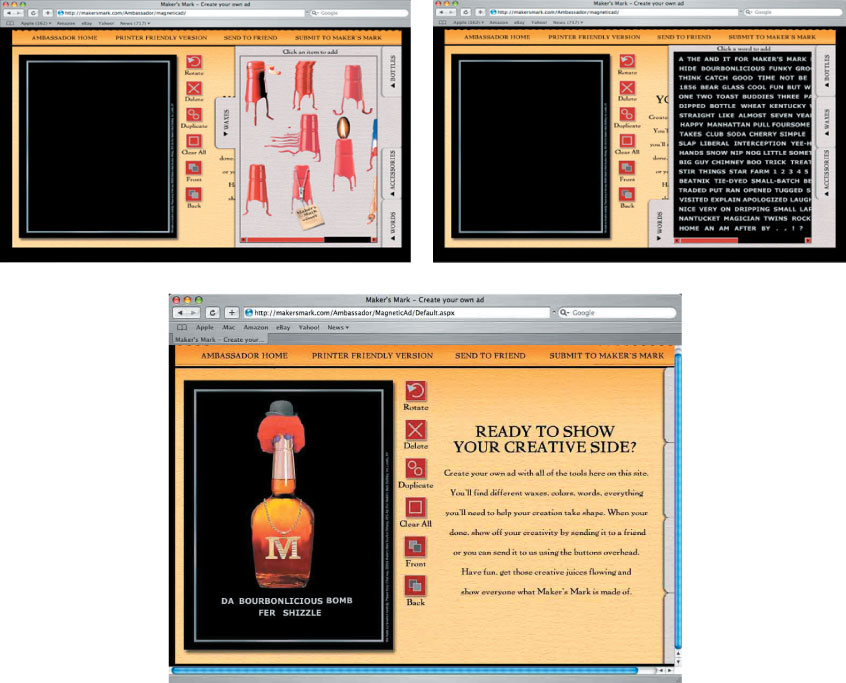Screen dimensions: 846x683
Task: Click the red horizontal scroll slider under word list
Action: (x=709, y=241)
